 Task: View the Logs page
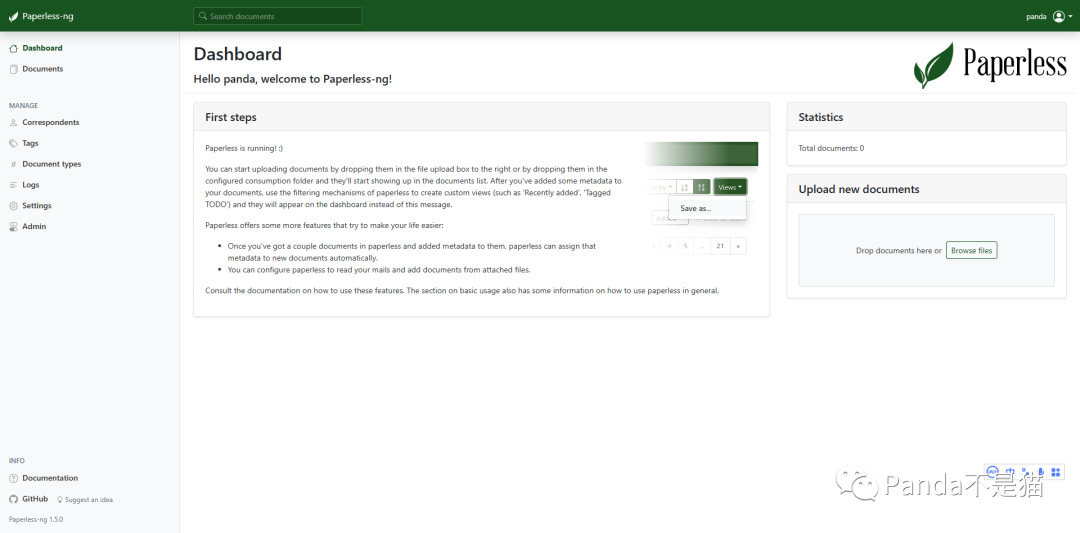(24, 185)
